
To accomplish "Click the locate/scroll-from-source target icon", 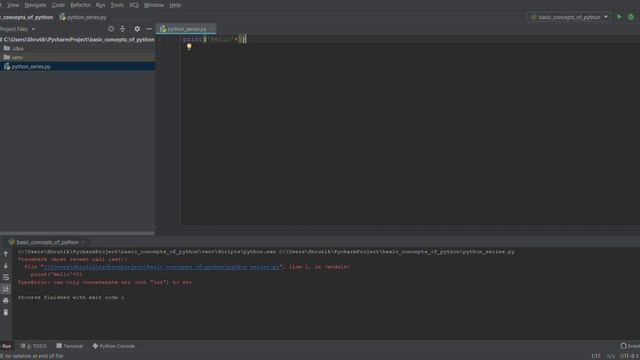I will click(x=111, y=29).
